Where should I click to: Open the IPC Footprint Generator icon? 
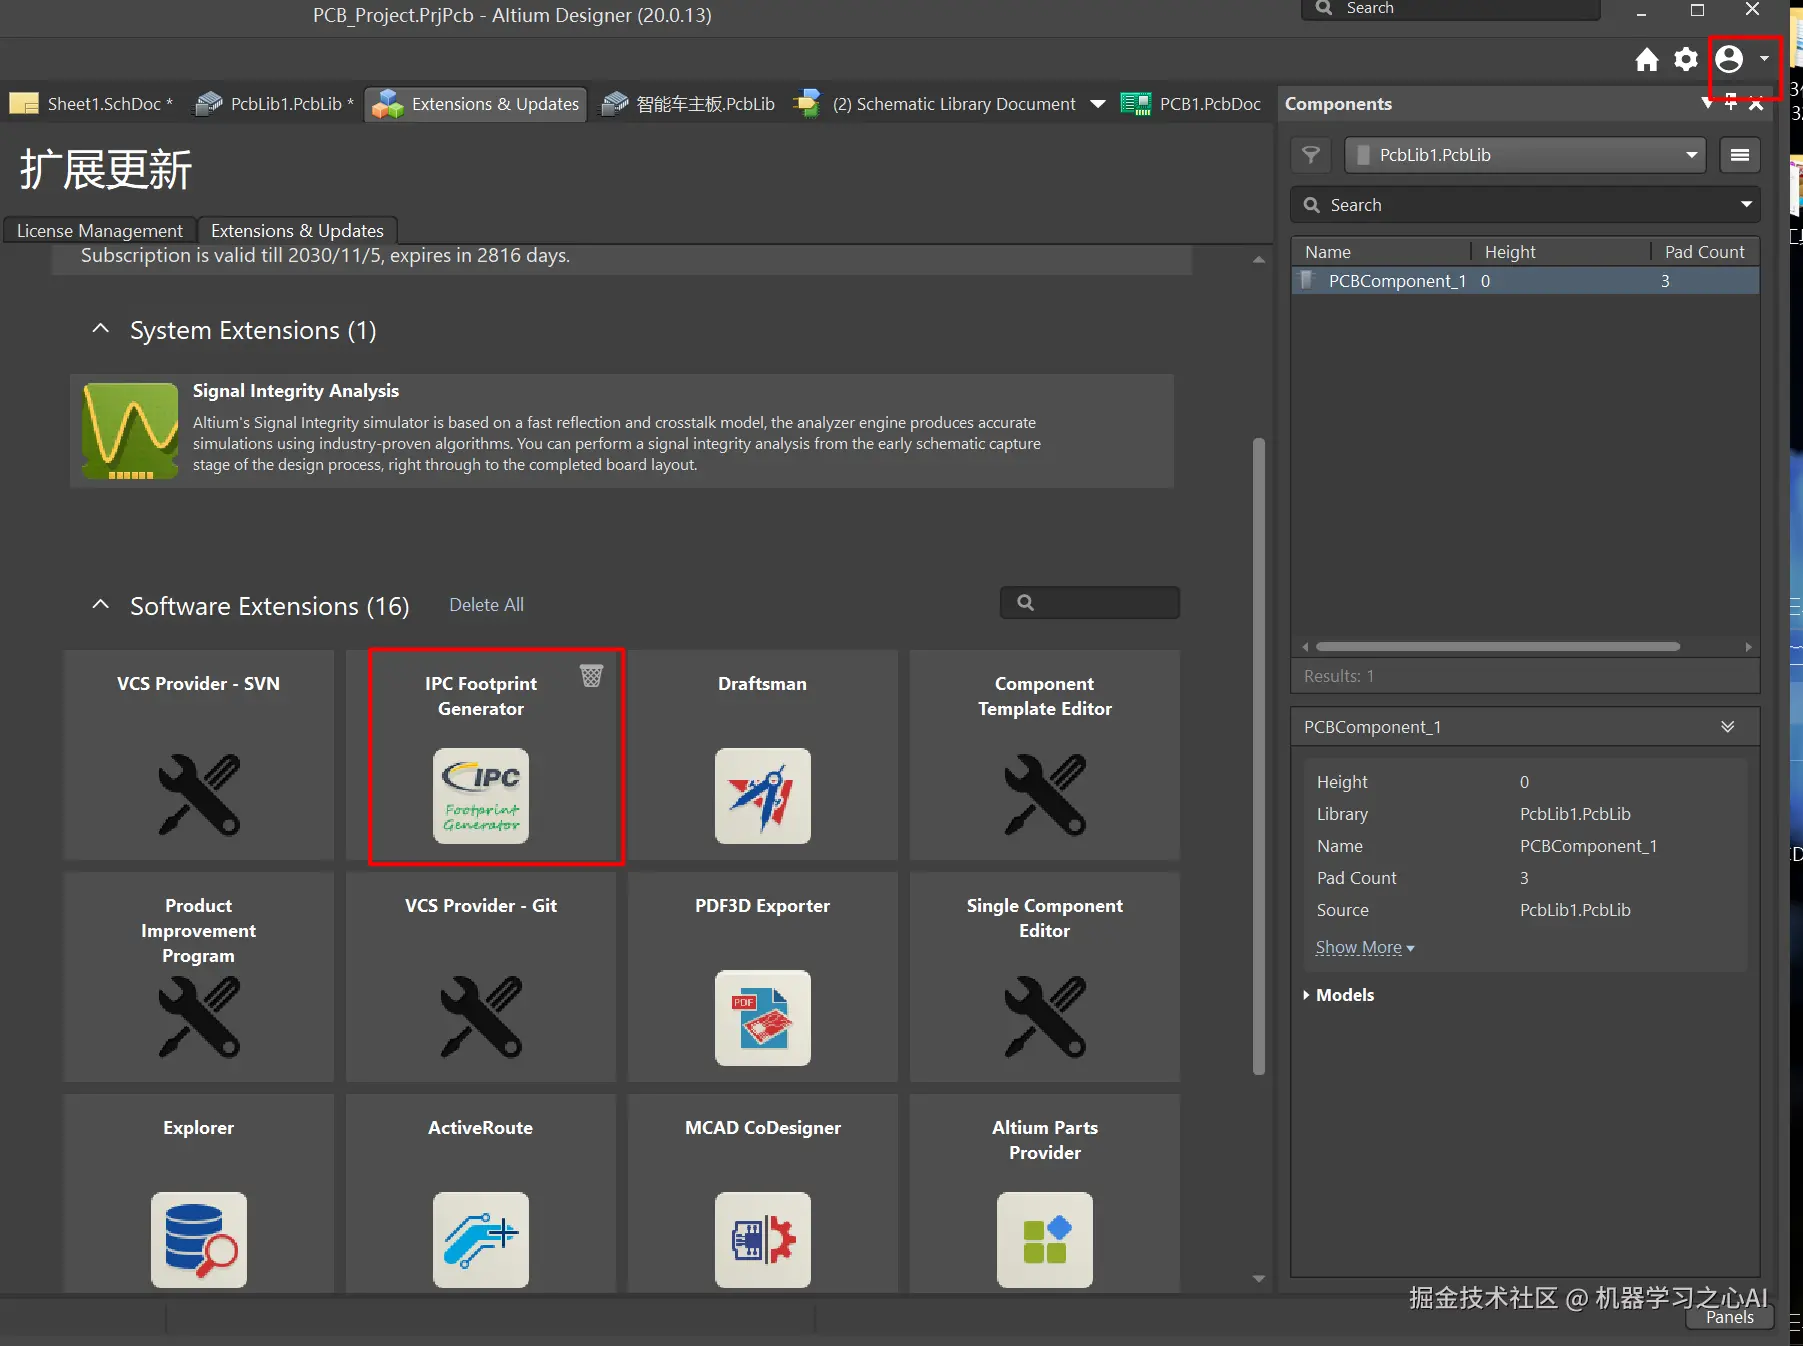click(x=481, y=796)
